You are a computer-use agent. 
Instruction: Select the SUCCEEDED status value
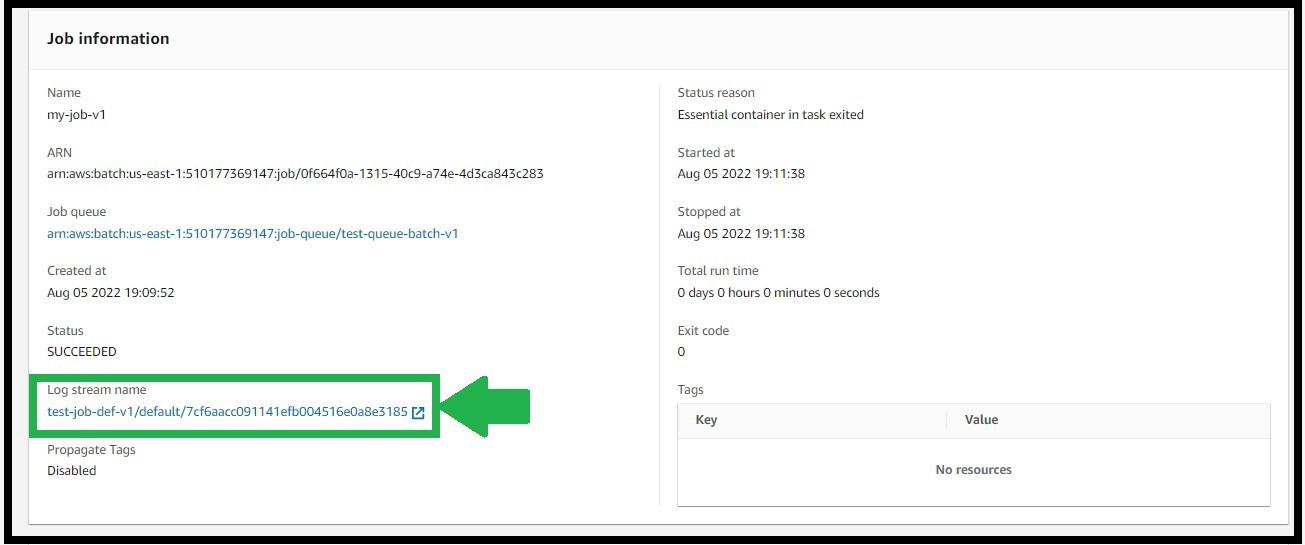(82, 352)
